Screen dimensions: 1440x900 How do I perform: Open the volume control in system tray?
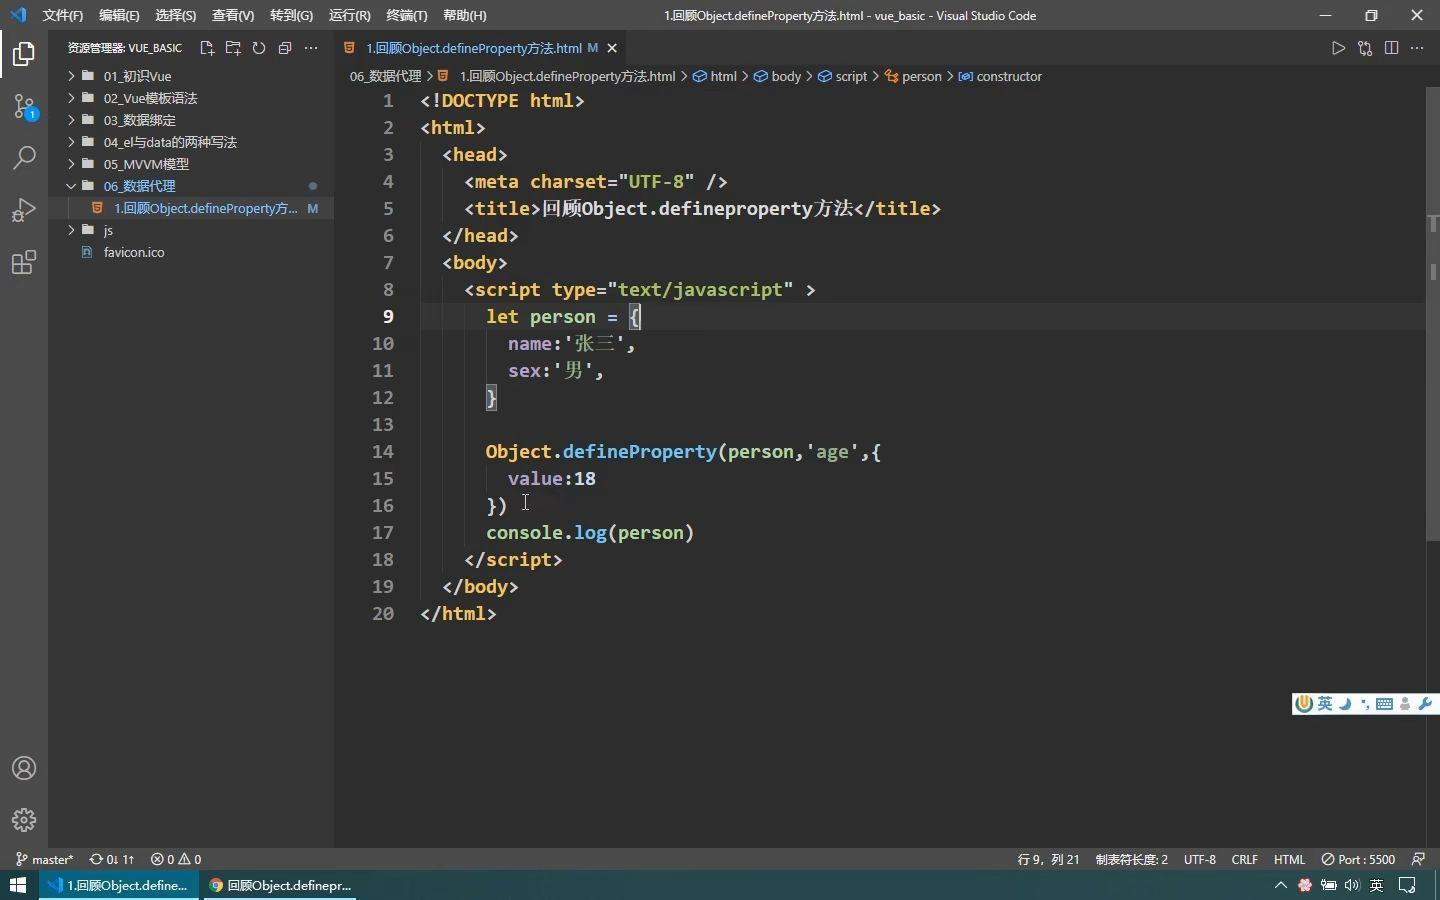pos(1352,885)
